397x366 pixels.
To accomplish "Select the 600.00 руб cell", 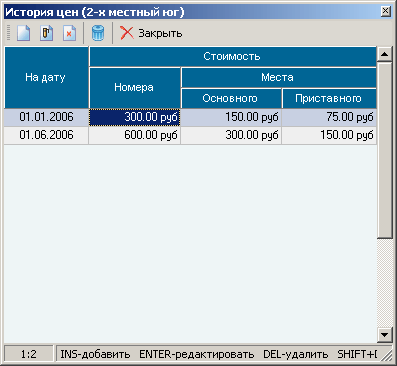I will point(135,135).
